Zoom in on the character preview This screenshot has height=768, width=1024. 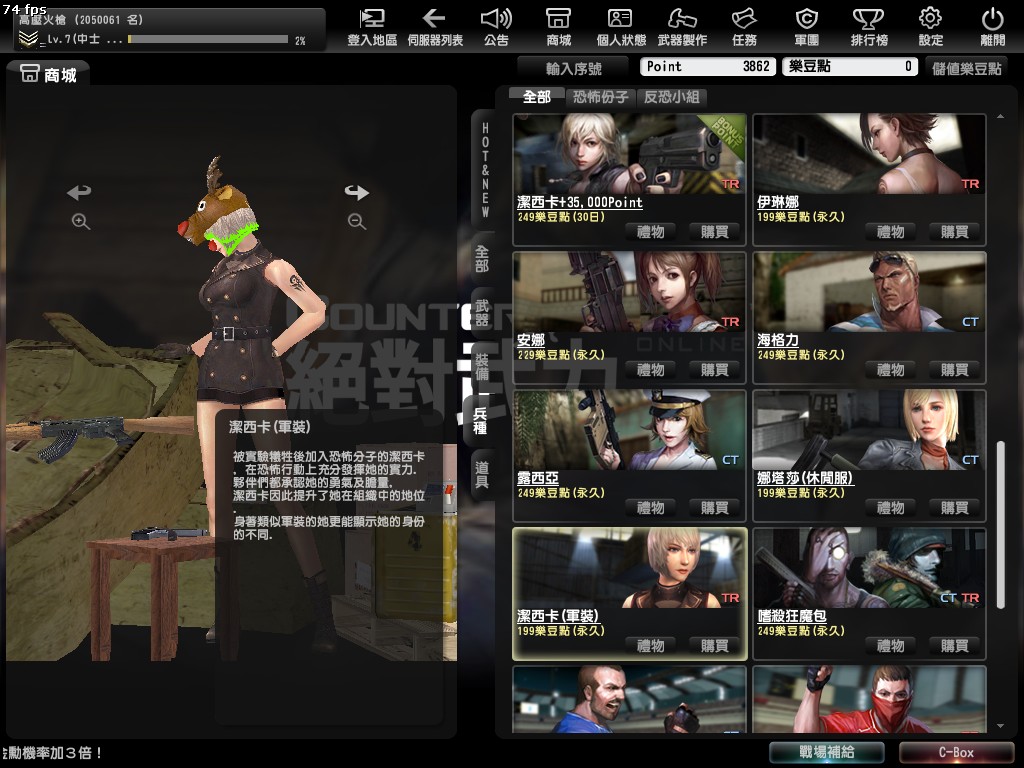point(81,221)
